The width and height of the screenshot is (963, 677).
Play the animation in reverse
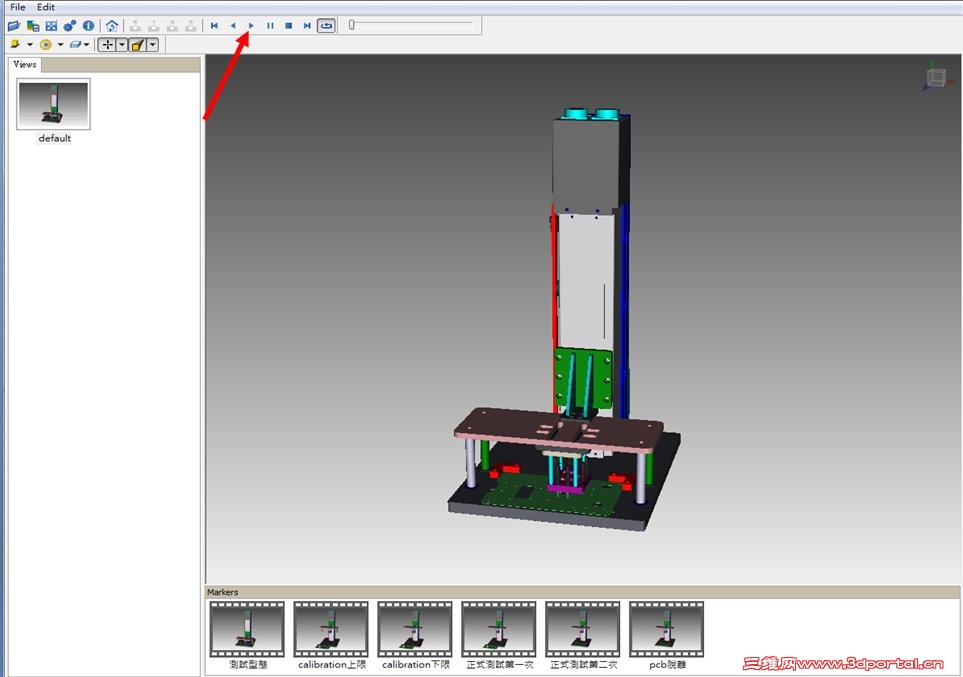click(233, 26)
